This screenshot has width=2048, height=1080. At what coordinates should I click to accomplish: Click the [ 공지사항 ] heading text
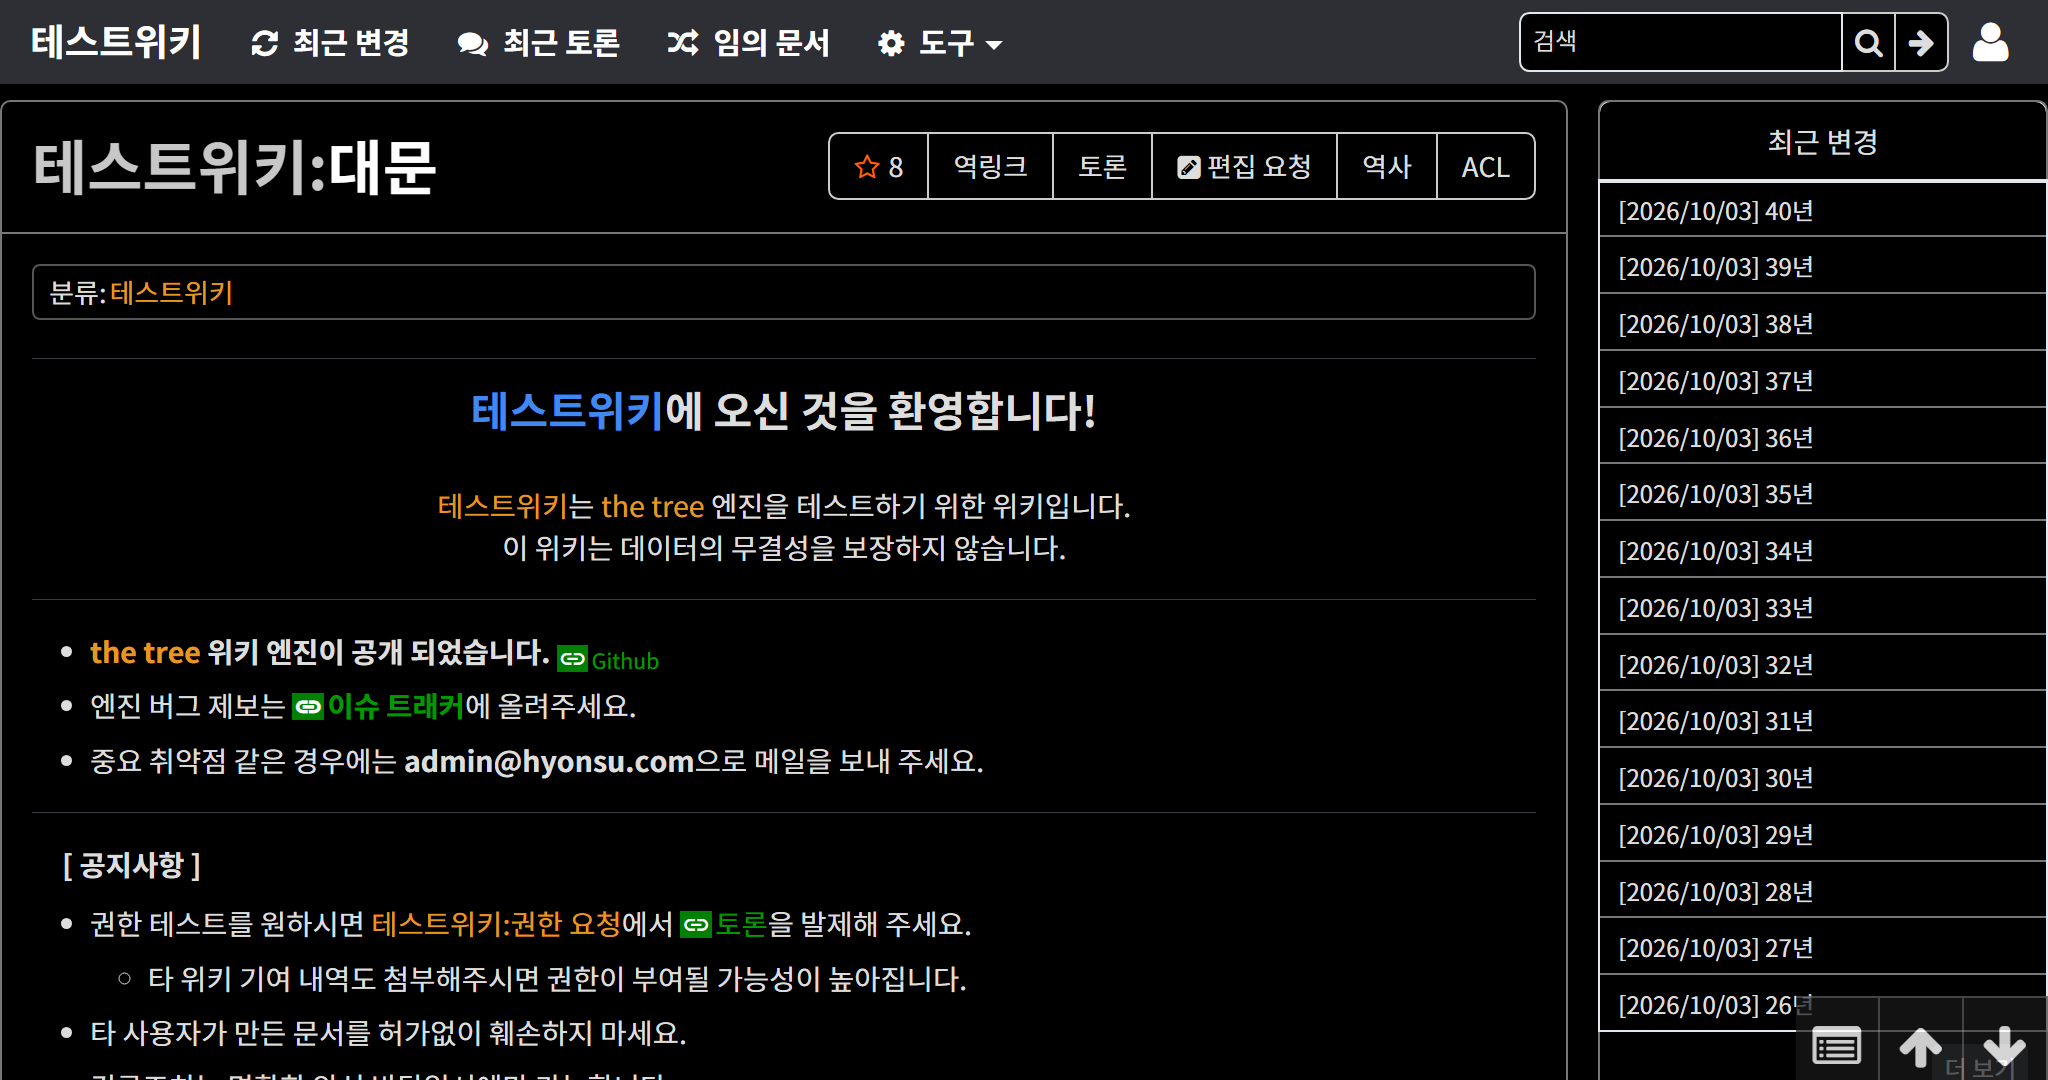pyautogui.click(x=132, y=865)
